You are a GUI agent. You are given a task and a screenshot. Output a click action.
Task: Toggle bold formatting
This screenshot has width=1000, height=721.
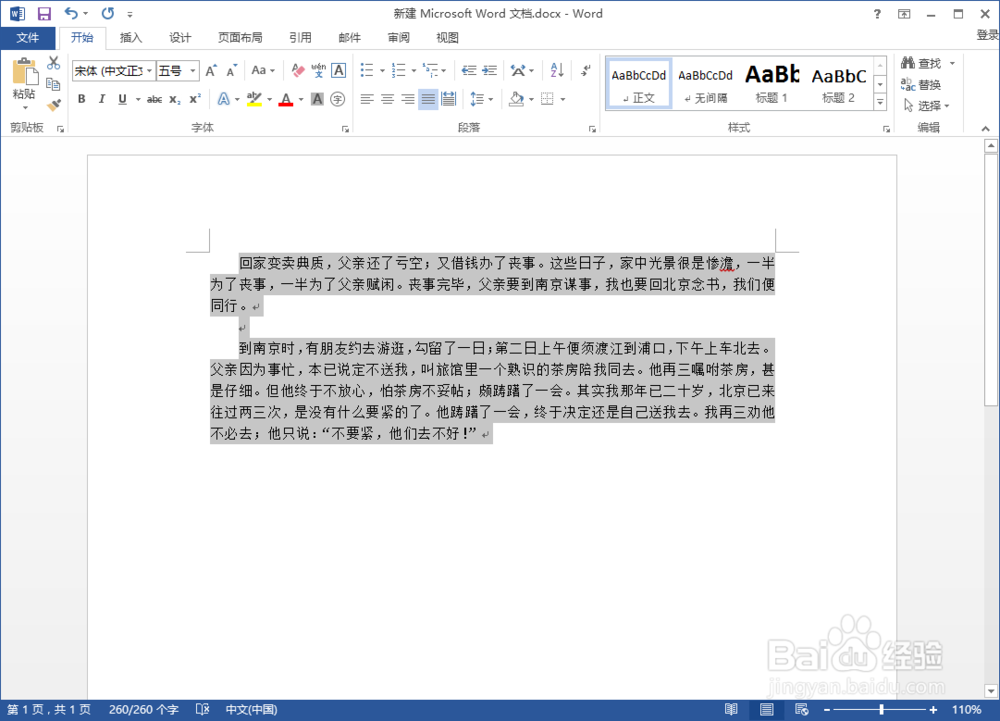click(82, 99)
